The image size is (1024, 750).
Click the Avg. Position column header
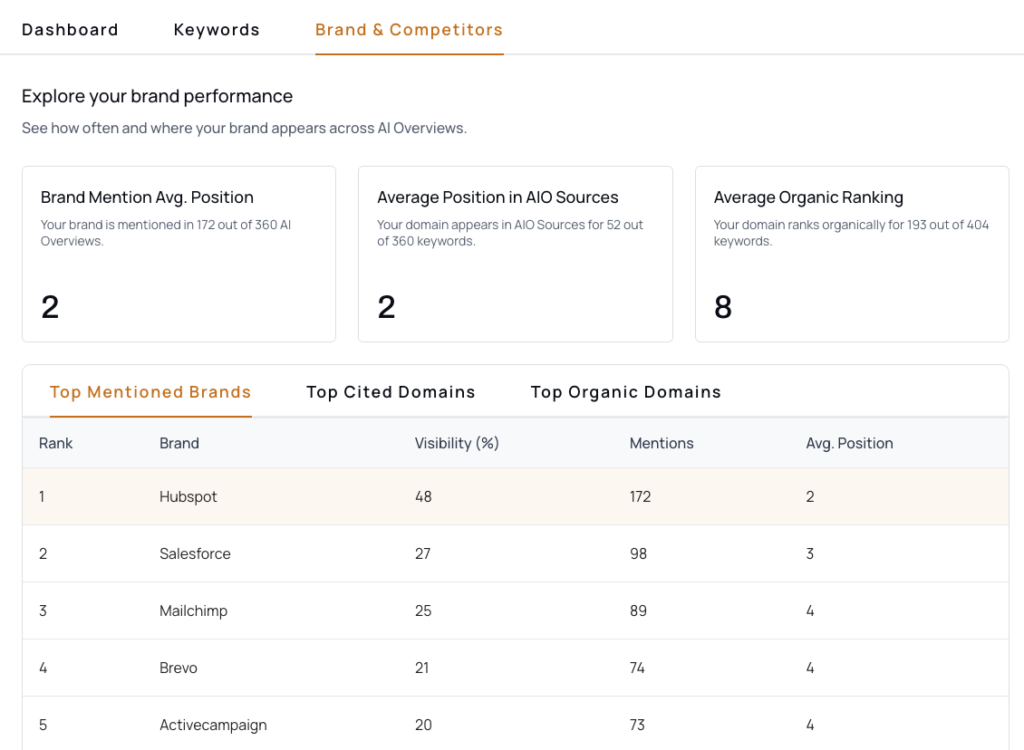(x=849, y=443)
